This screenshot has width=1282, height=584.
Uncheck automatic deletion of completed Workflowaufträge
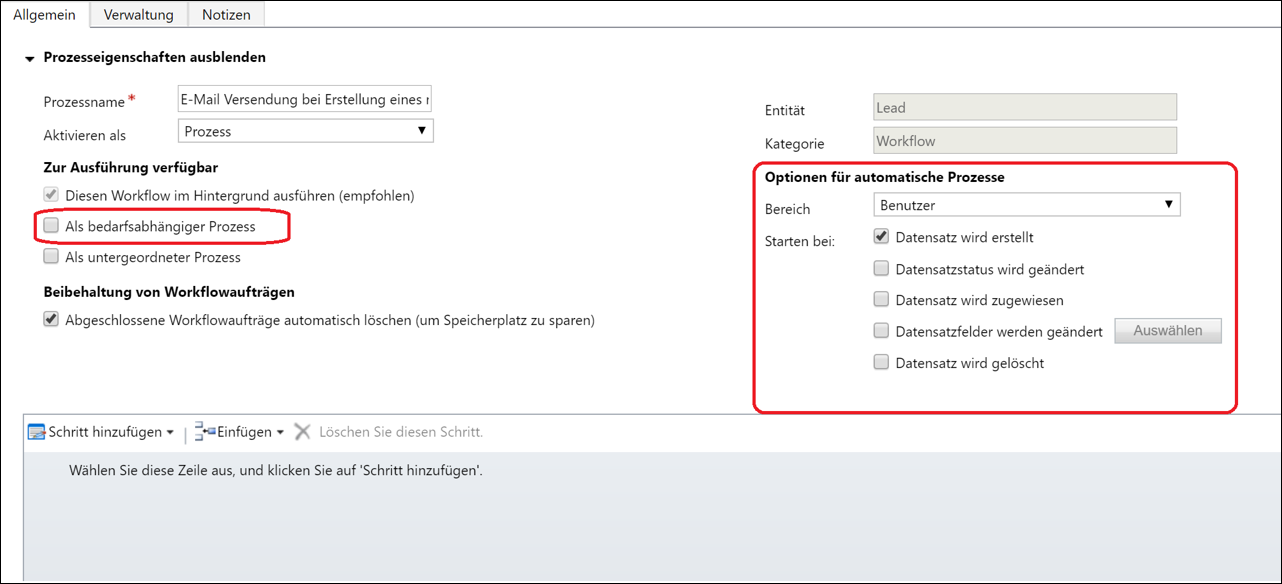[51, 318]
